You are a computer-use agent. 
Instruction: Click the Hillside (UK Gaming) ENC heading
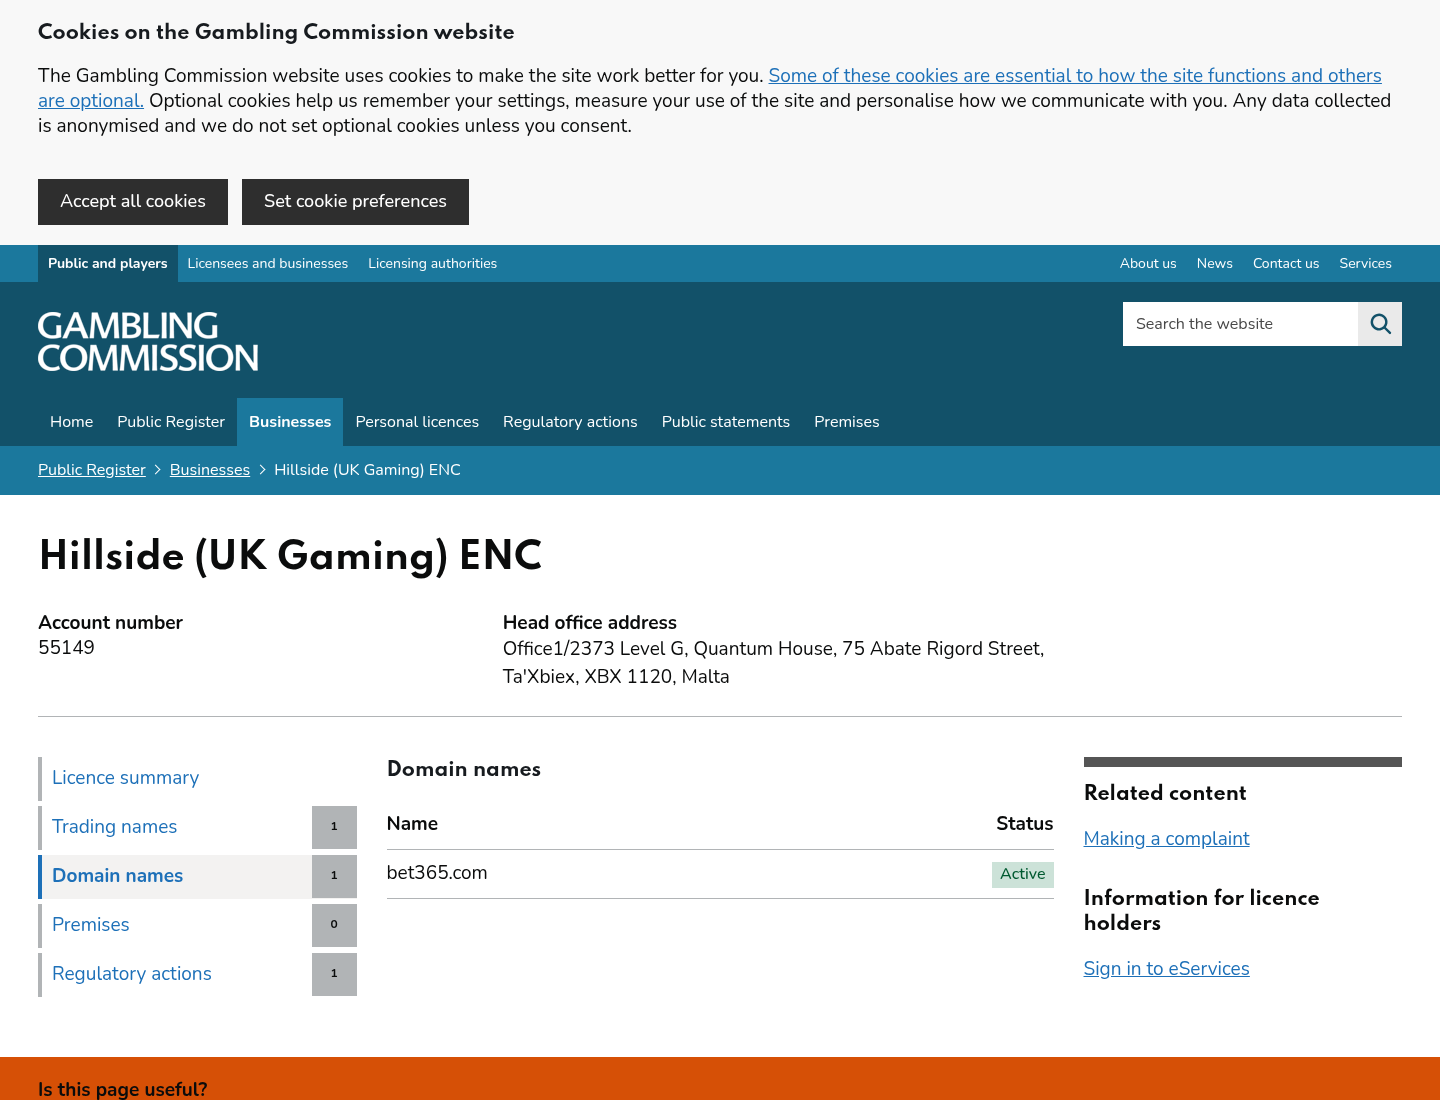pyautogui.click(x=290, y=556)
